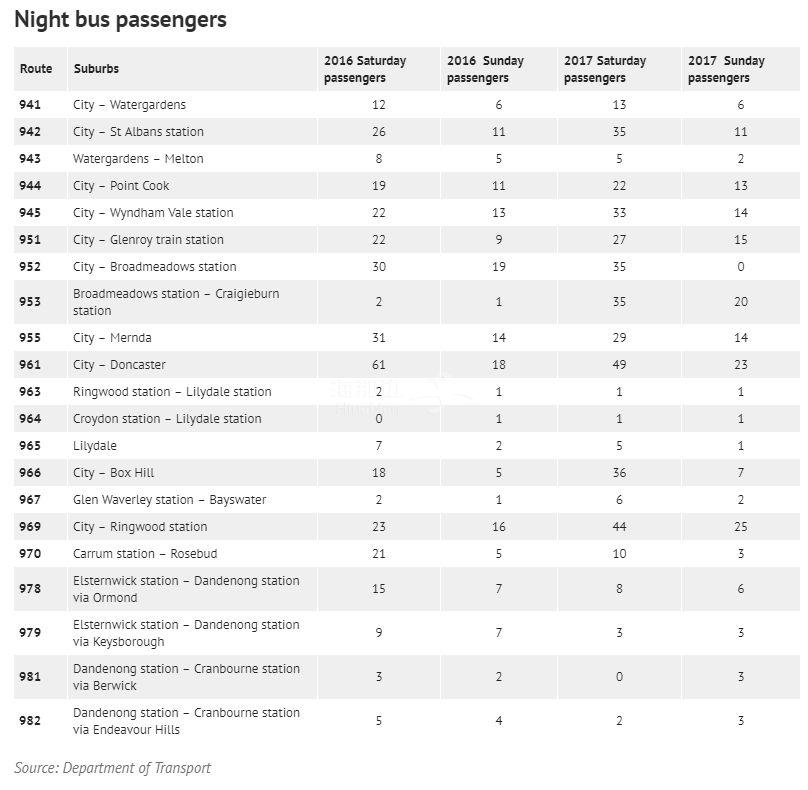Click the 2017 Sunday passengers header

pos(726,69)
